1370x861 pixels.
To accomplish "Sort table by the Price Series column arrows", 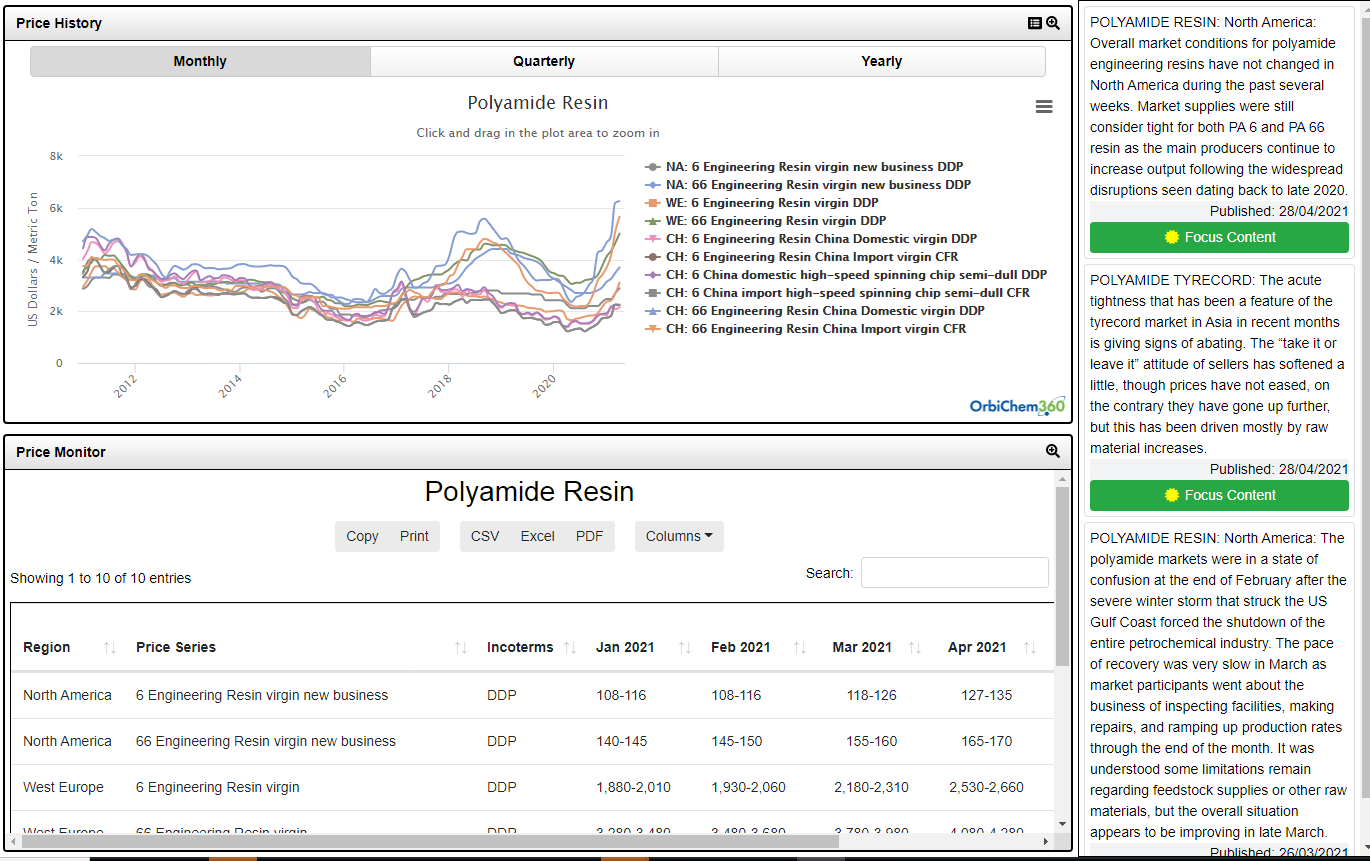I will [461, 647].
